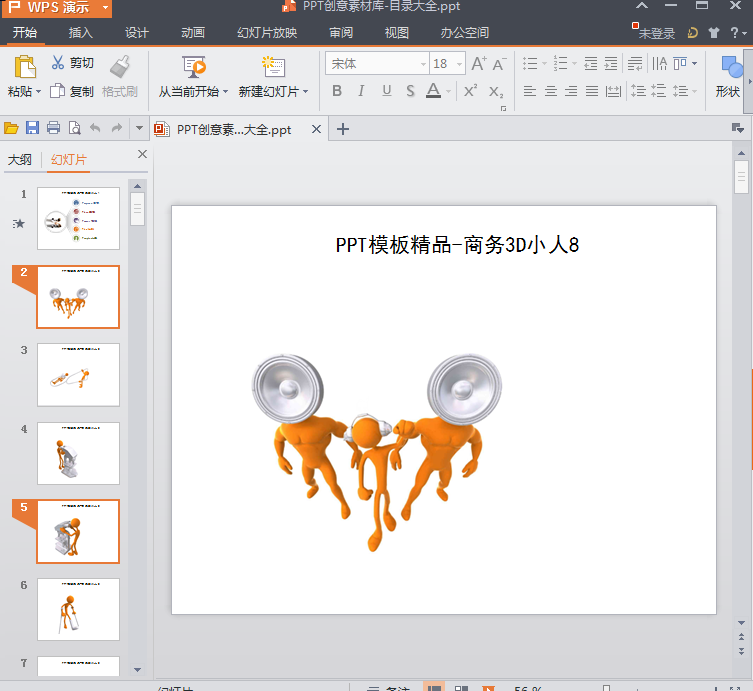Open the 办公空间 ribbon tab
753x691 pixels.
coord(464,33)
